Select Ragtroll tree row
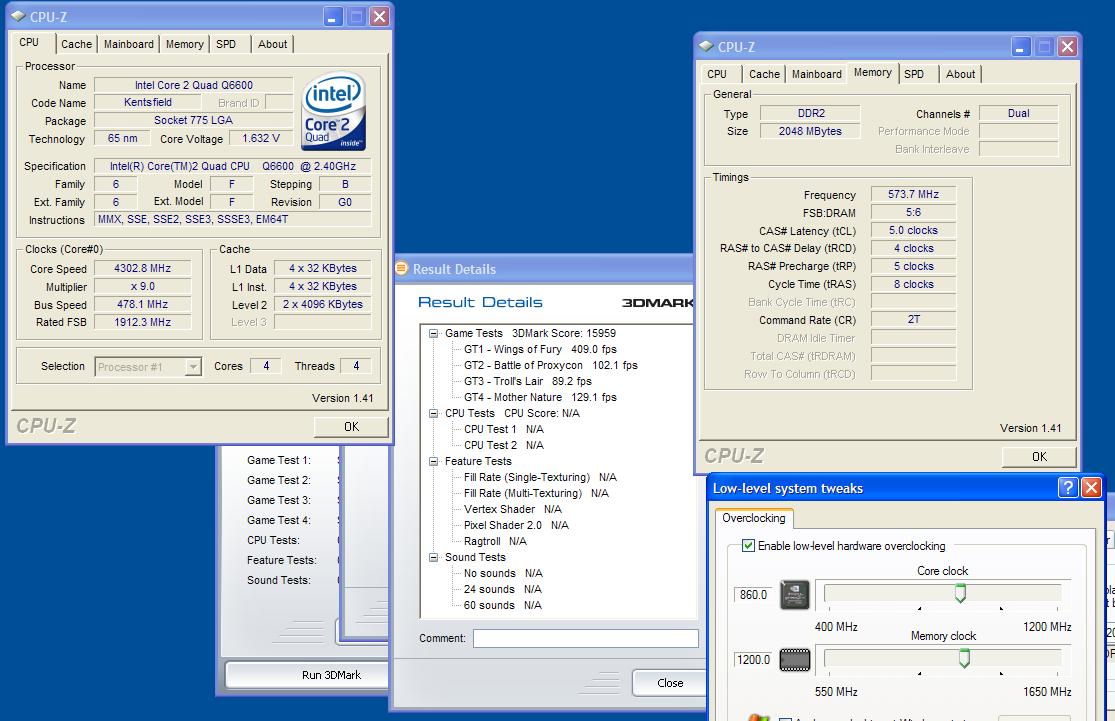This screenshot has width=1115, height=721. (495, 541)
